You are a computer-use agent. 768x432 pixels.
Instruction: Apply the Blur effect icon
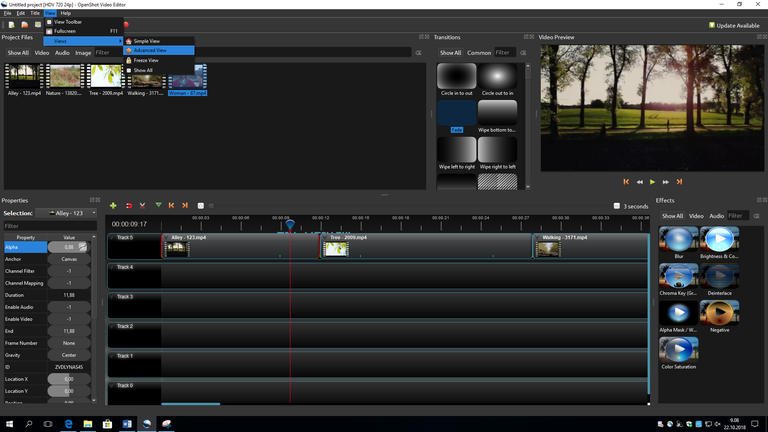click(678, 241)
